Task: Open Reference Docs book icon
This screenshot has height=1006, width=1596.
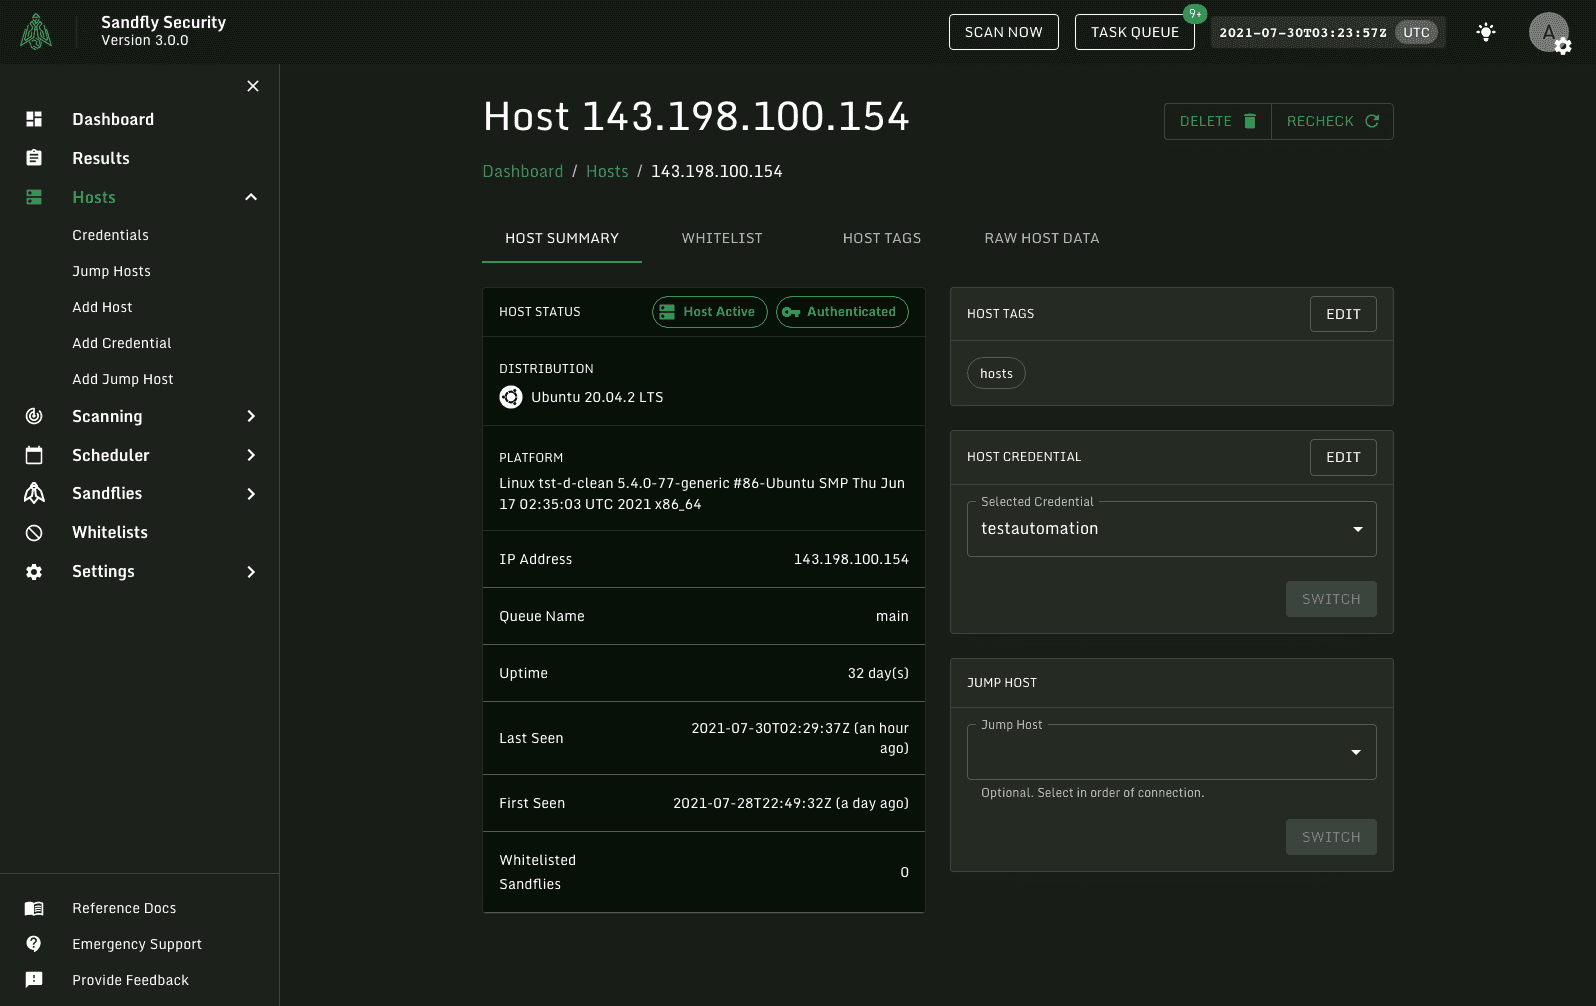Action: 34,908
